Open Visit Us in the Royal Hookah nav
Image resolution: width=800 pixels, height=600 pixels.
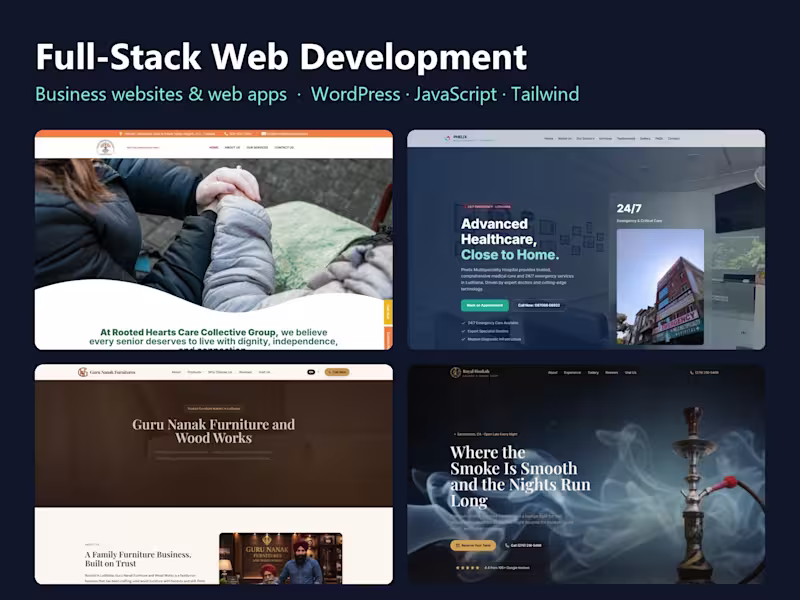tap(631, 372)
